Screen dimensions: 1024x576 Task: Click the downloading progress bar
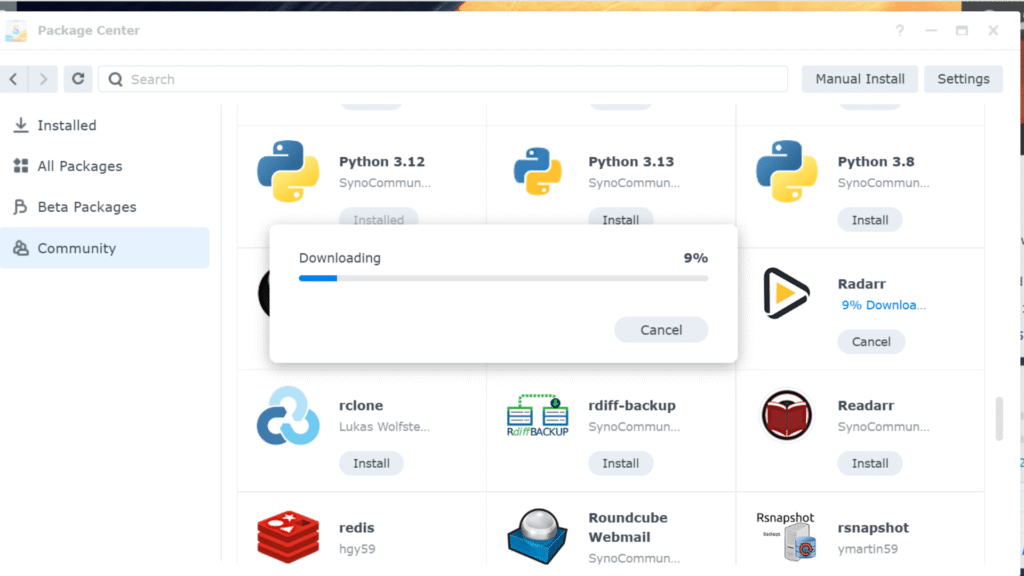point(503,278)
